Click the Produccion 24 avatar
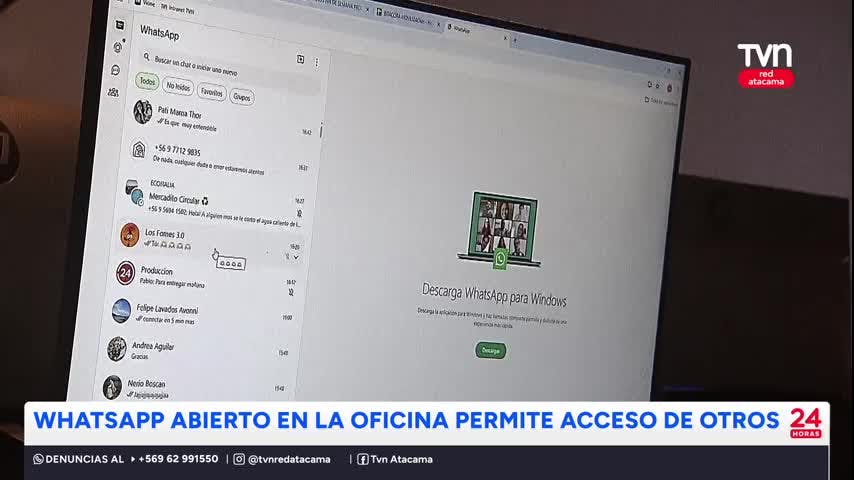Image resolution: width=854 pixels, height=480 pixels. pos(125,274)
